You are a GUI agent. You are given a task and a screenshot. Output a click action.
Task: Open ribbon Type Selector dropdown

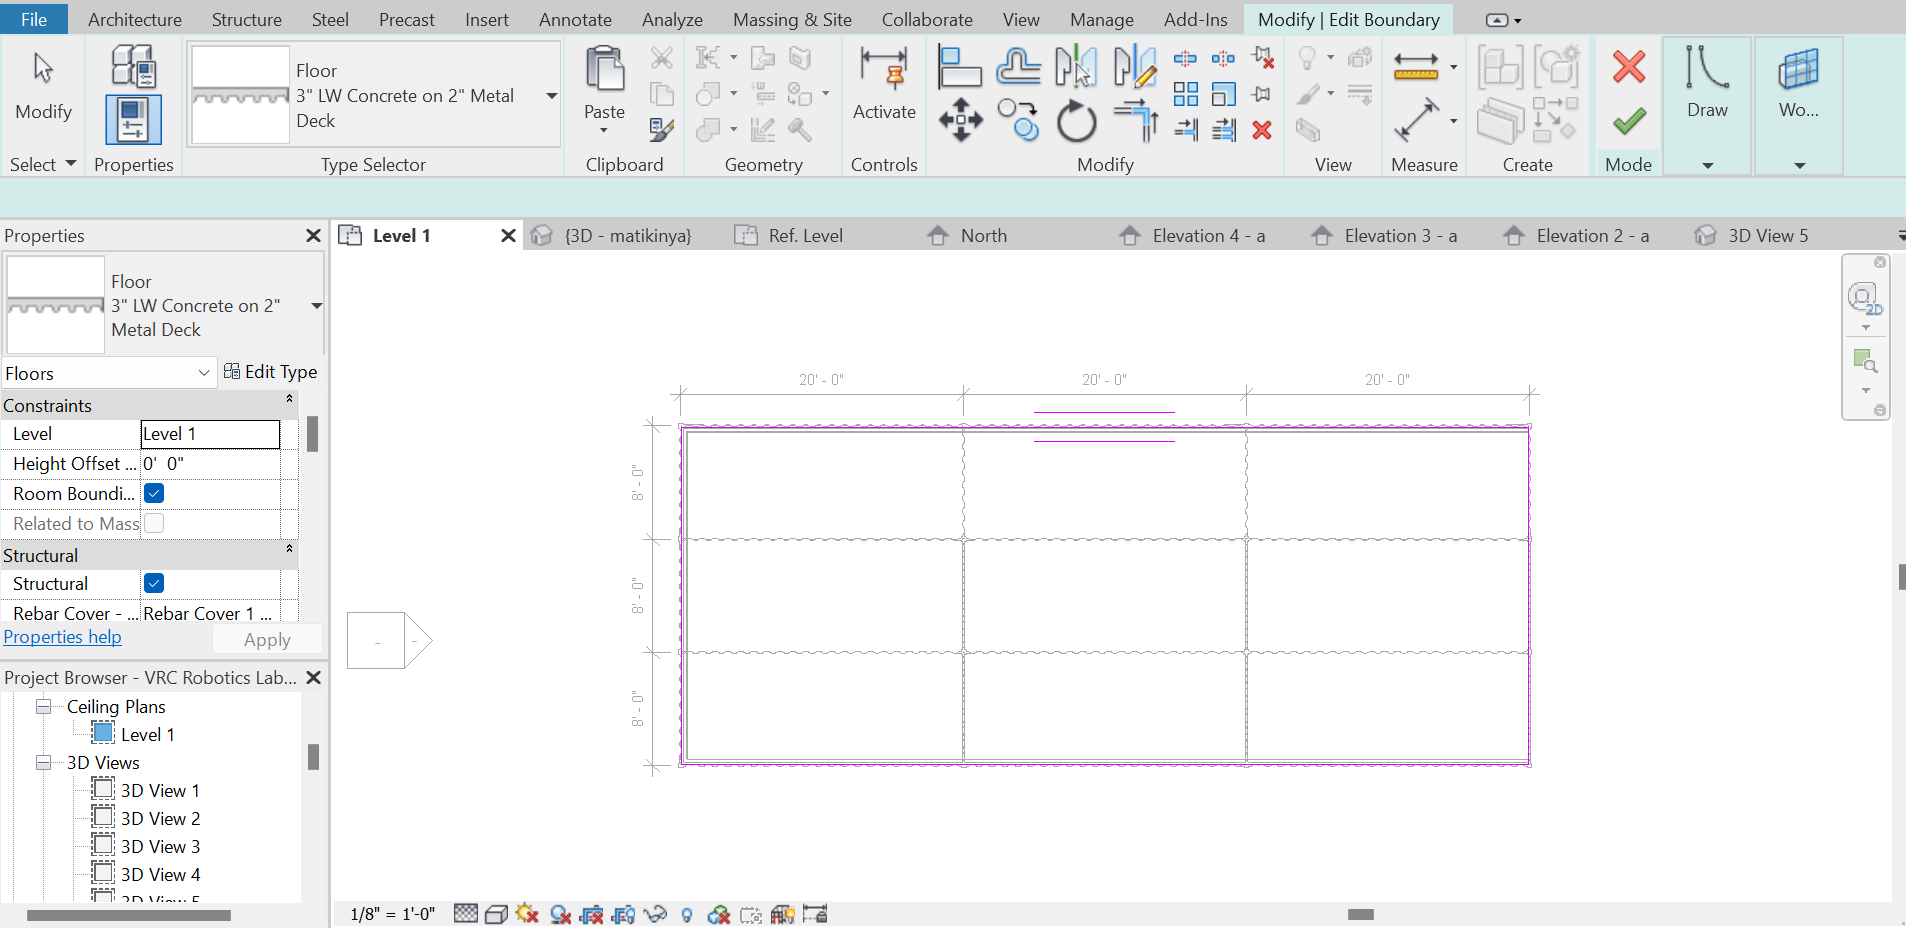tap(551, 96)
